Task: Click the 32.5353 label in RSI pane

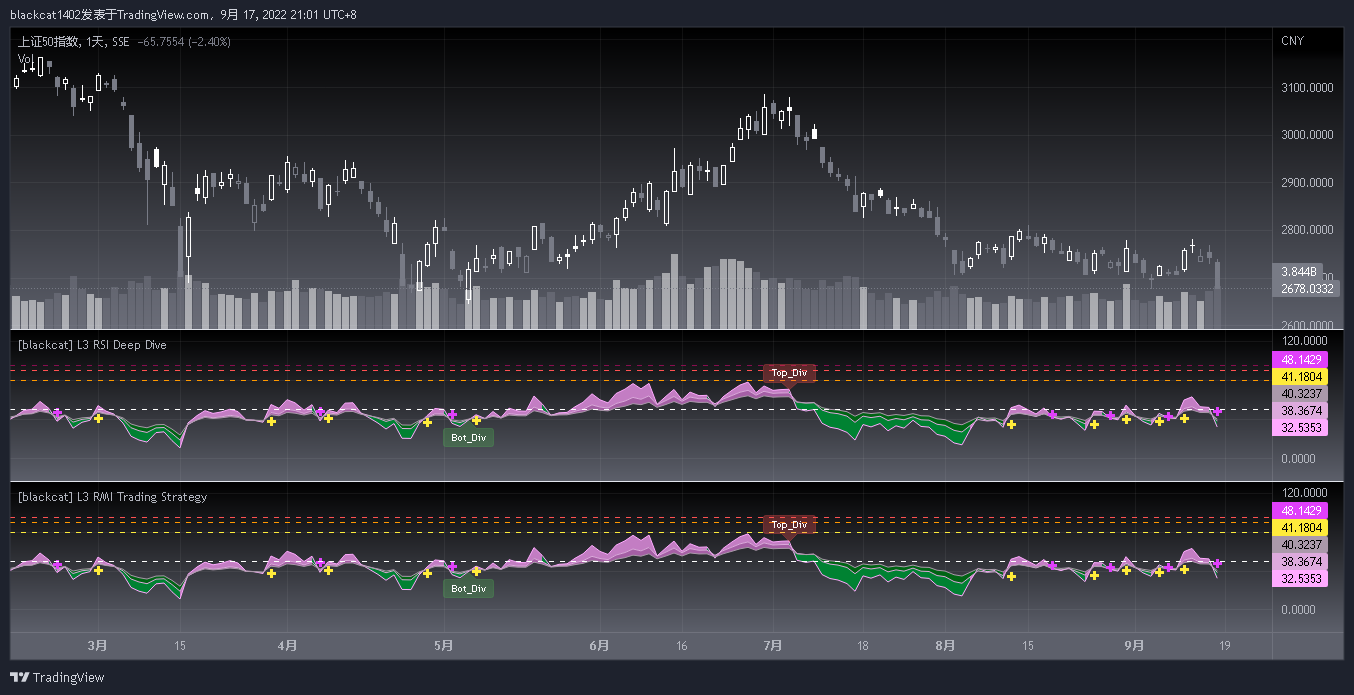Action: pos(1300,427)
